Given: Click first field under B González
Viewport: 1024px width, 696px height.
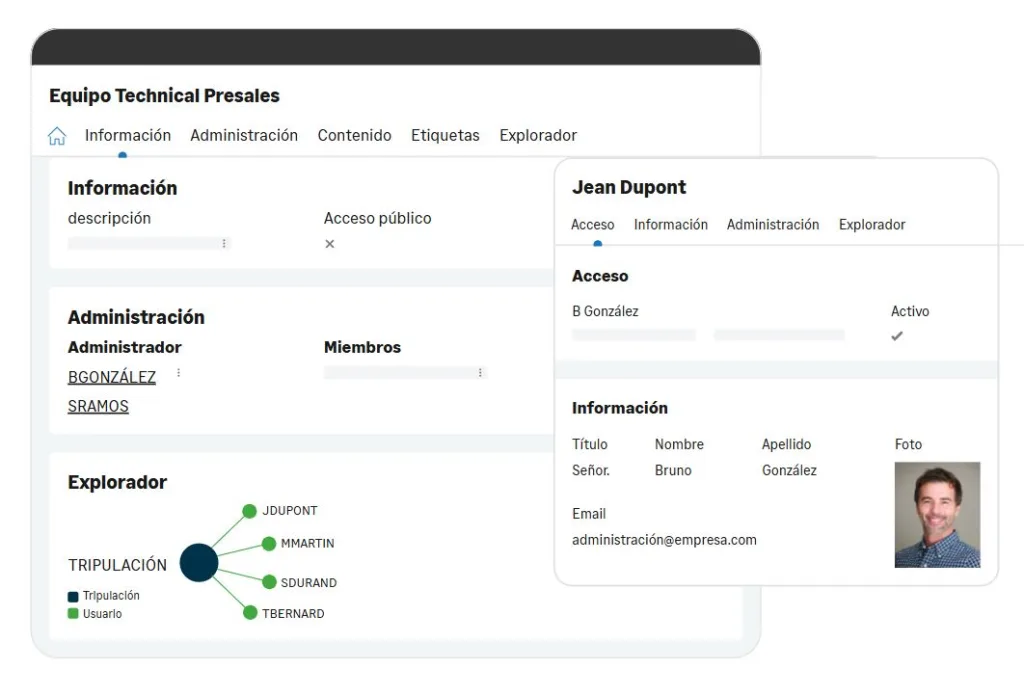Looking at the screenshot, I should pos(633,335).
